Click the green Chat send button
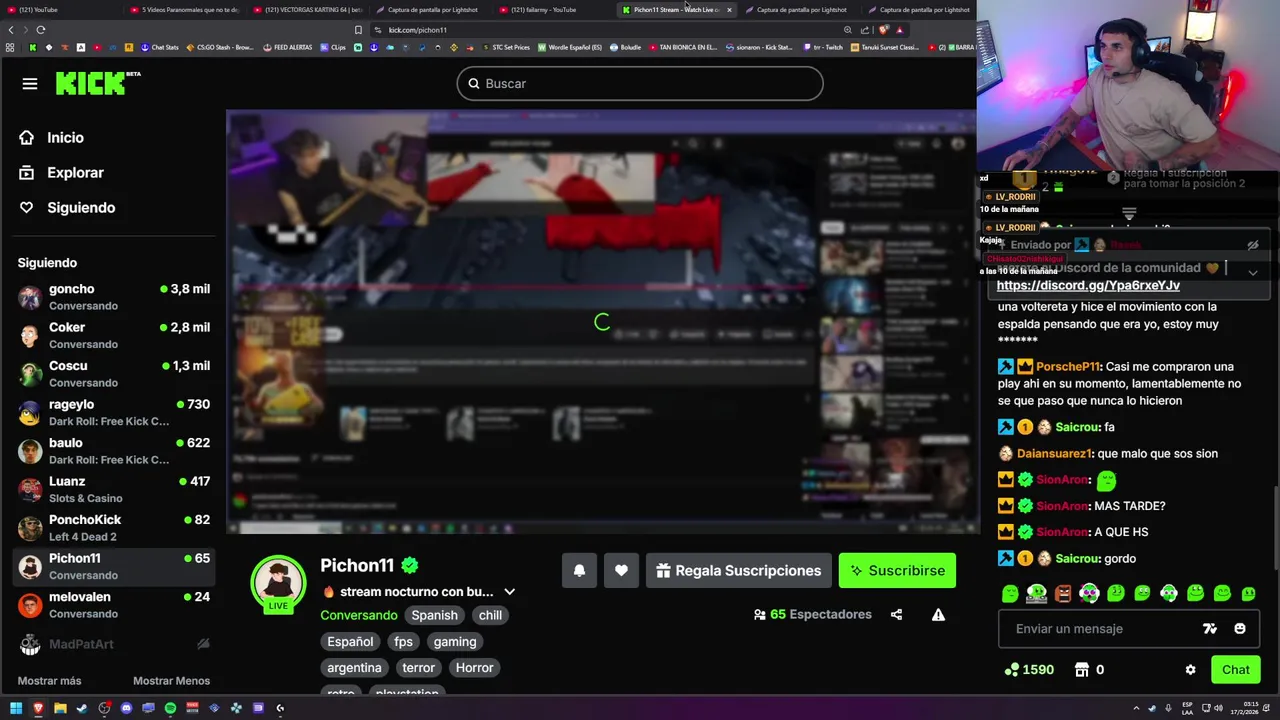This screenshot has width=1280, height=720. tap(1235, 670)
